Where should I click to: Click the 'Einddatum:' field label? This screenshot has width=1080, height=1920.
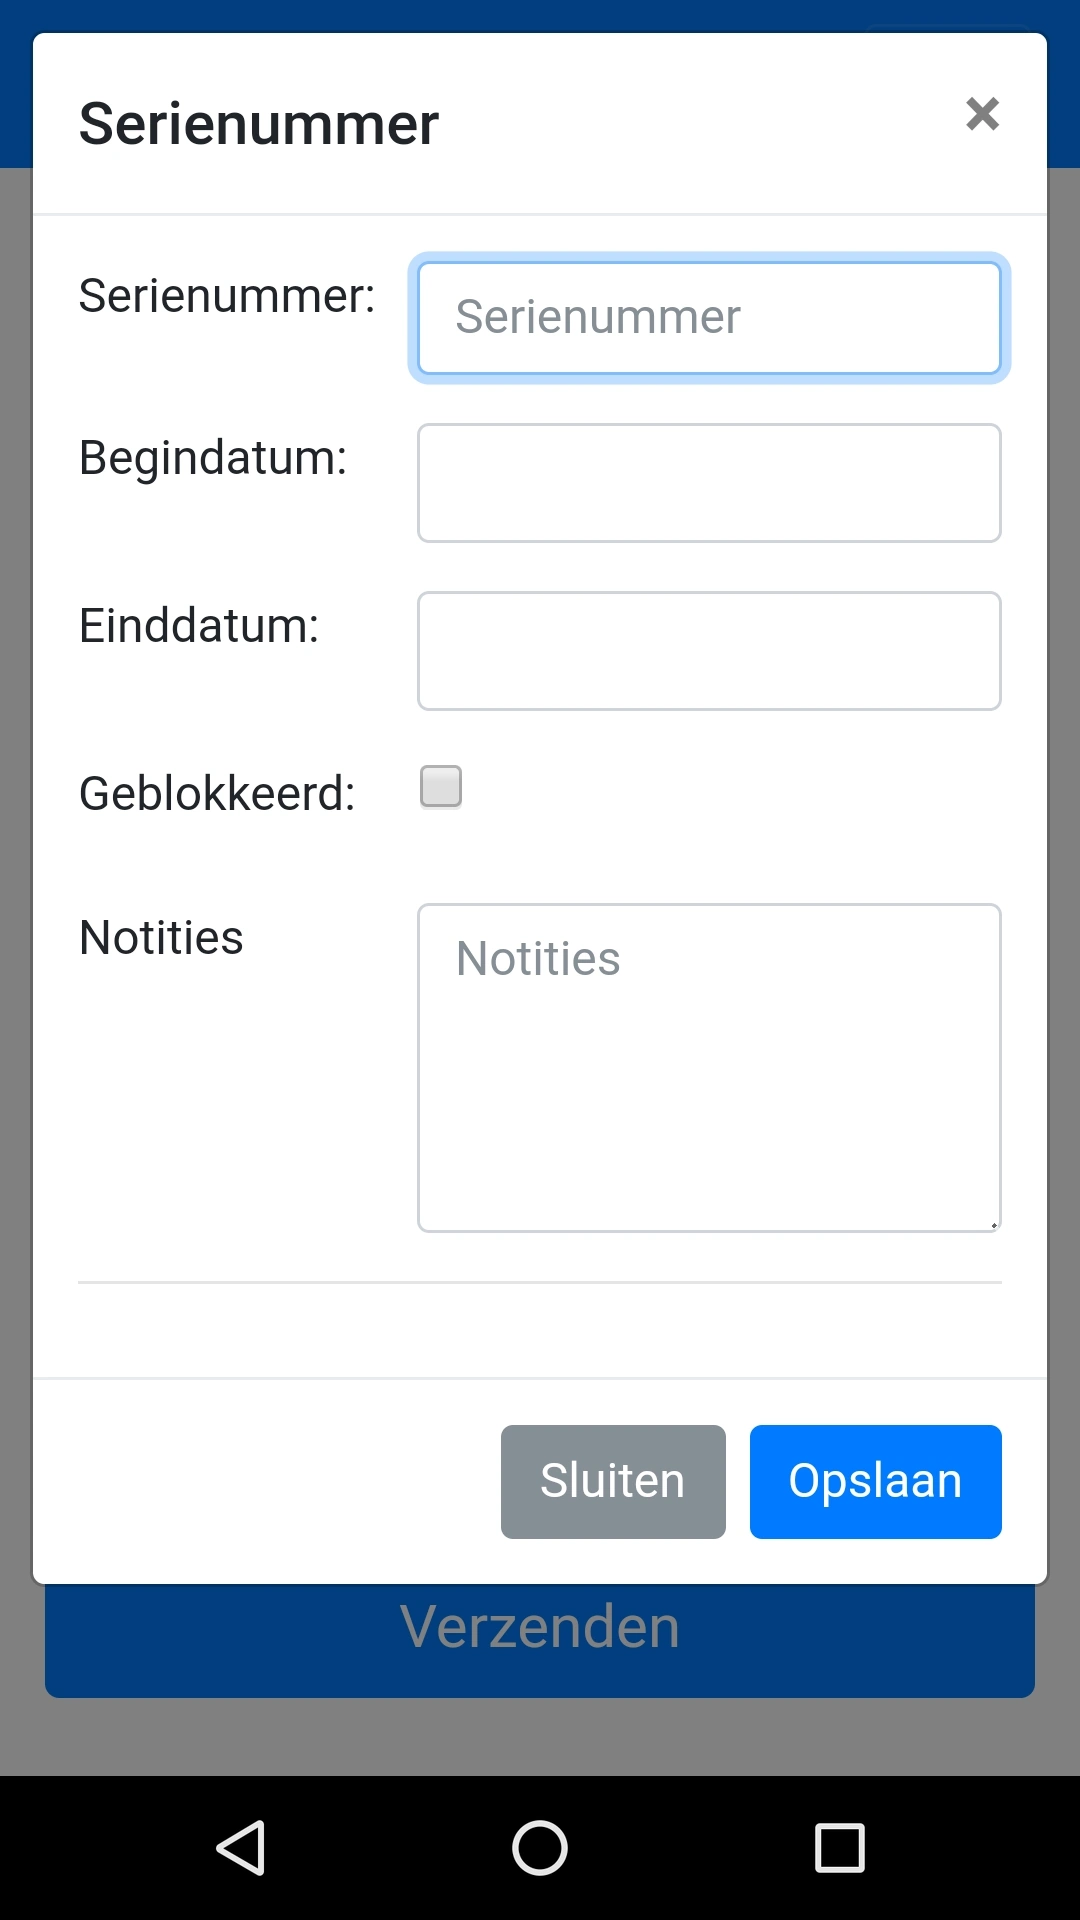(199, 626)
